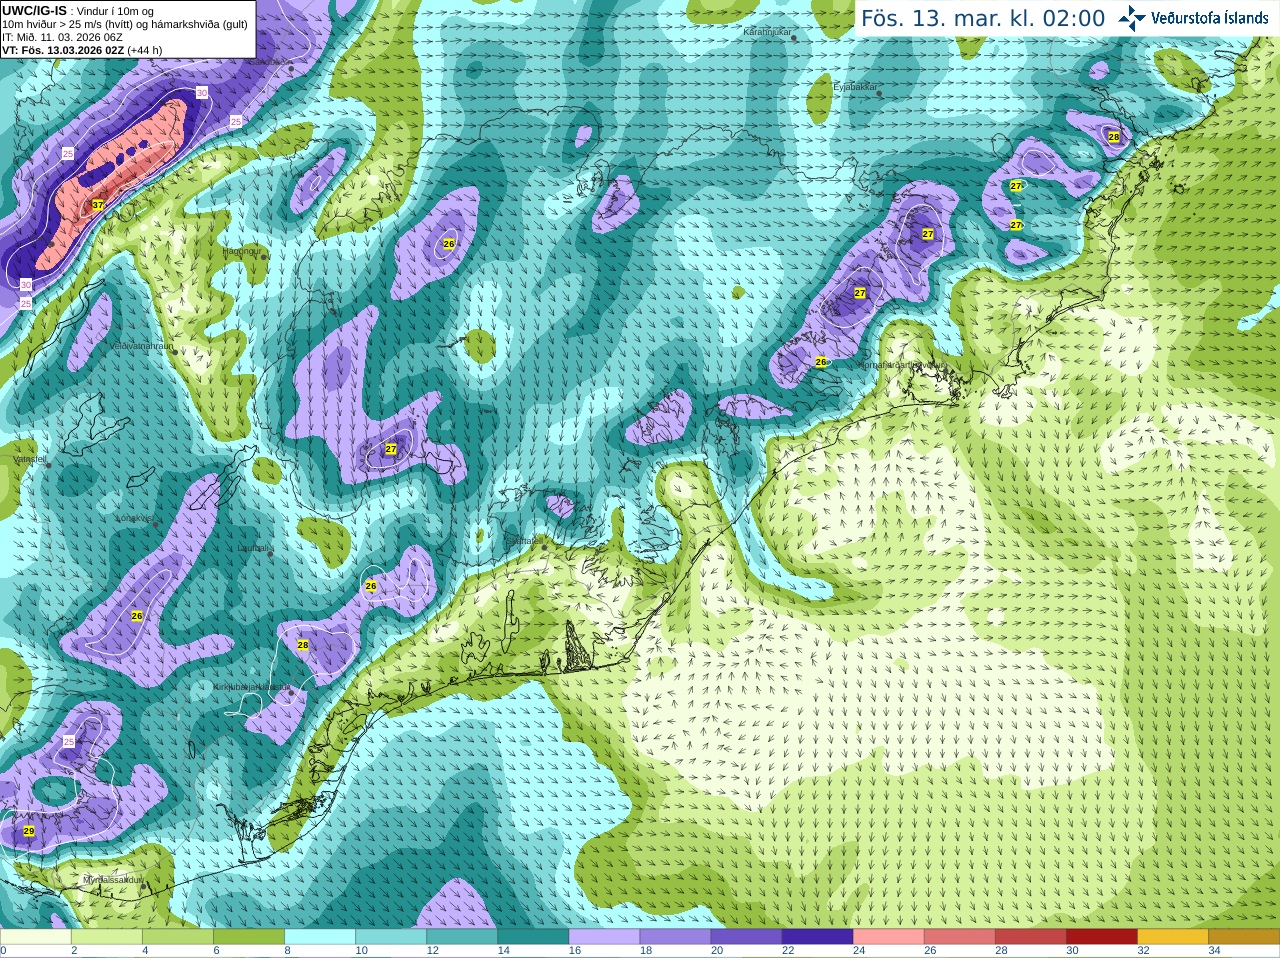This screenshot has height=958, width=1280.
Task: Click the yellow 28 label near Kirkjubæjarklaustur
Action: (303, 645)
